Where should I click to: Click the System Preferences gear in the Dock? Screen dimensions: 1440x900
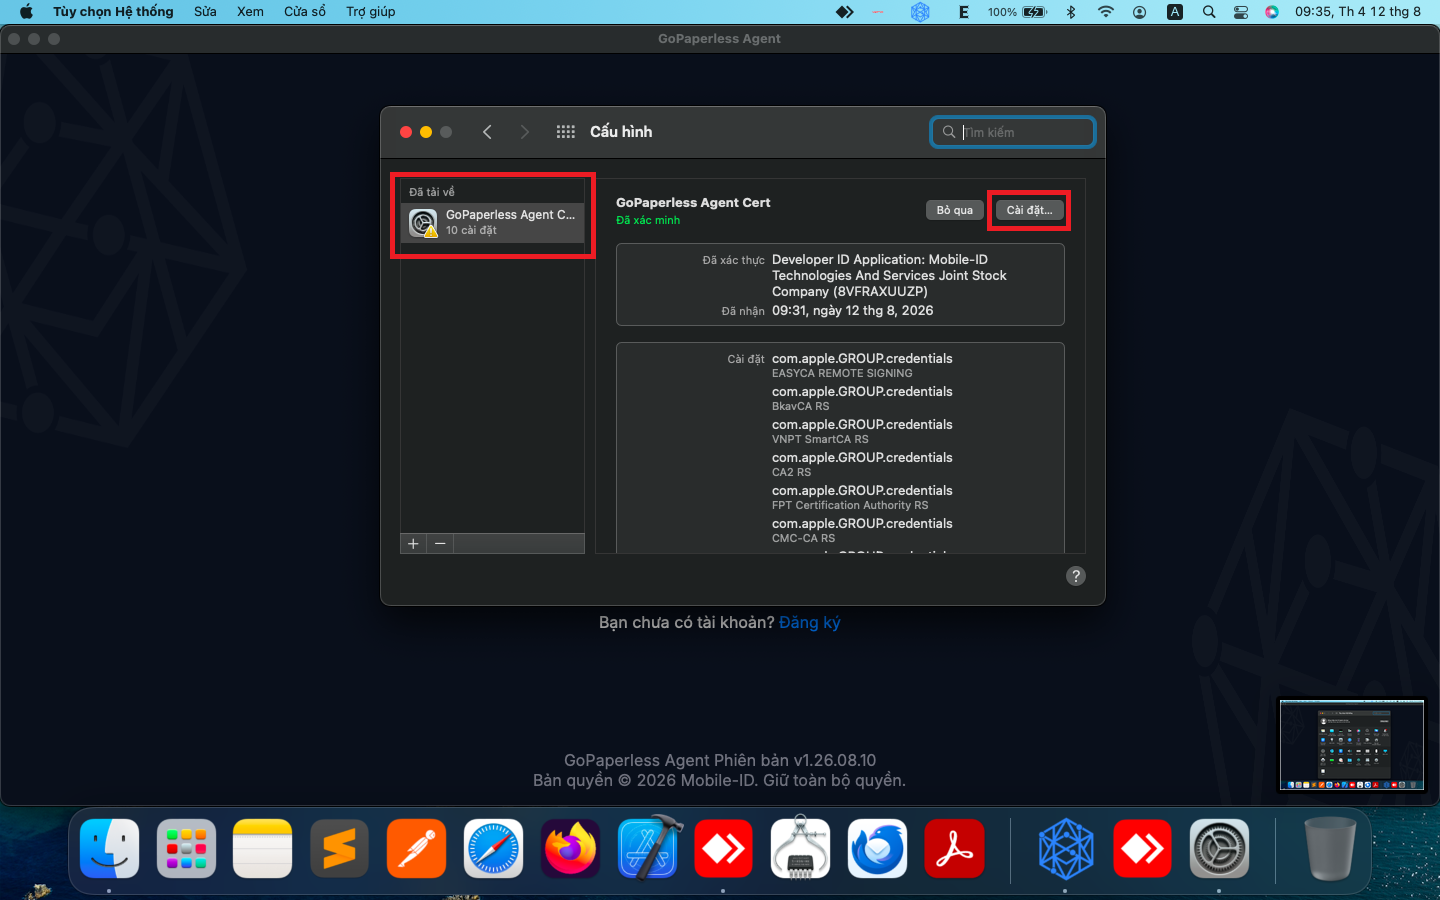pos(1219,850)
